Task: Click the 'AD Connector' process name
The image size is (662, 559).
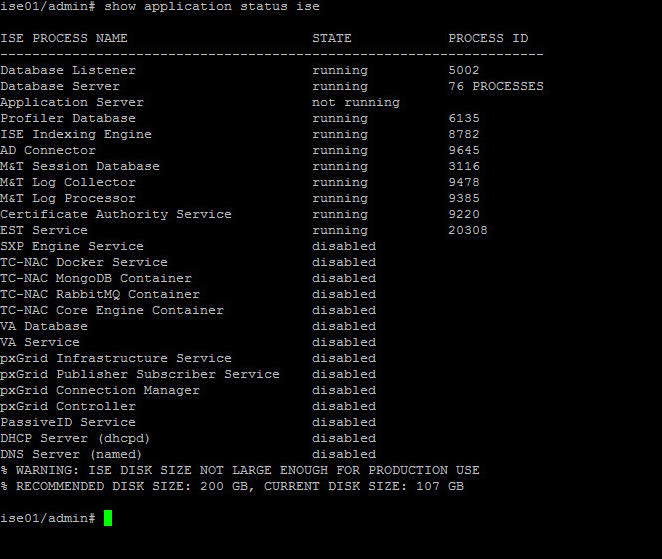Action: pyautogui.click(x=48, y=150)
